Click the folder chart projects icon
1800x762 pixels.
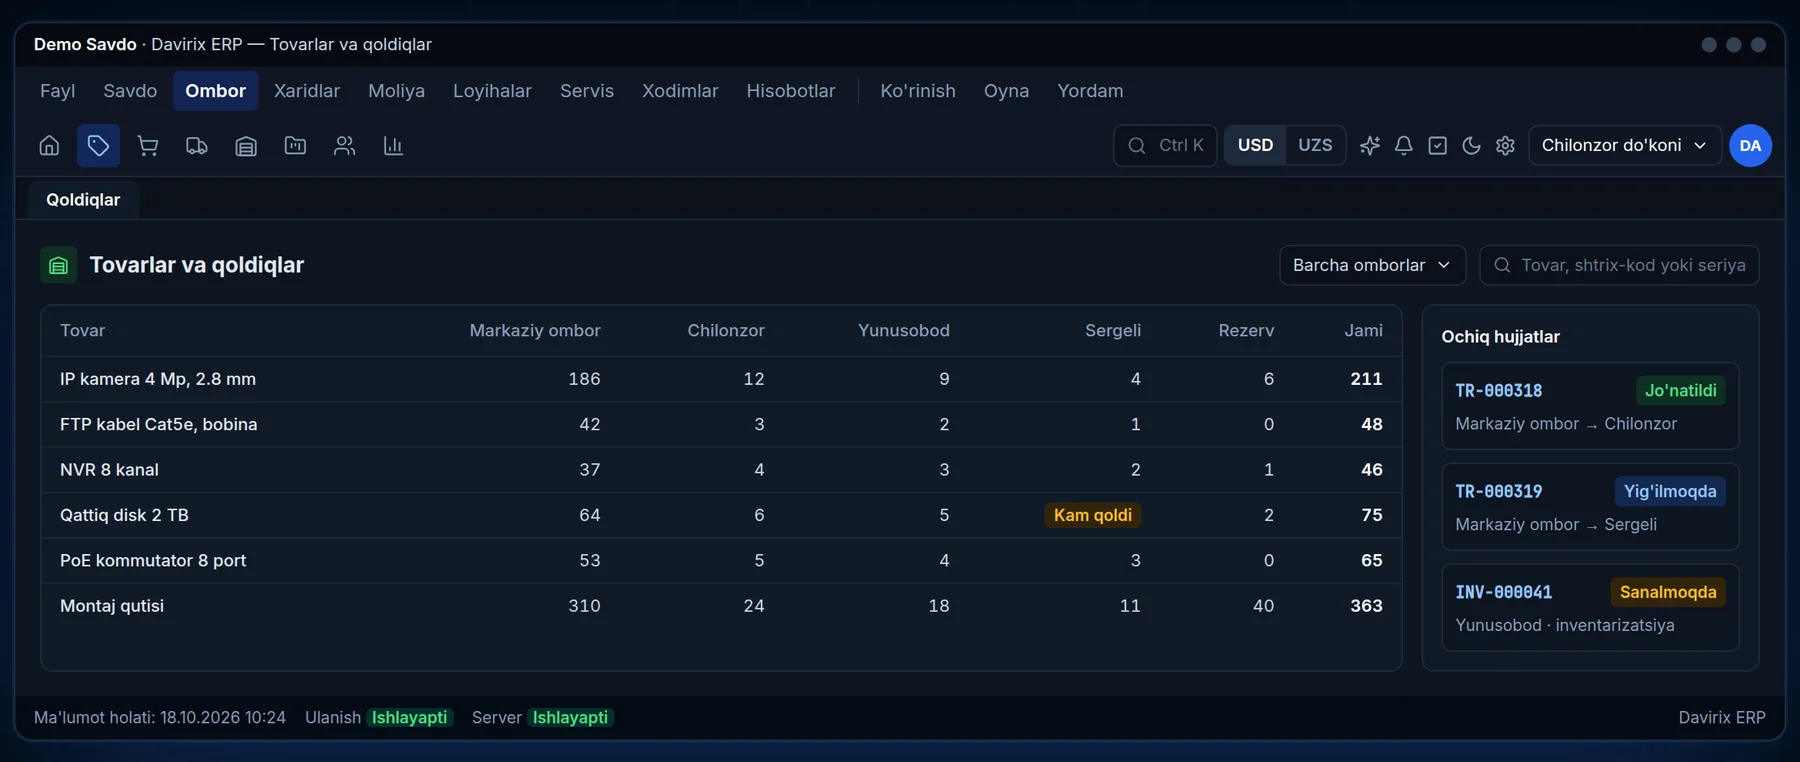295,146
